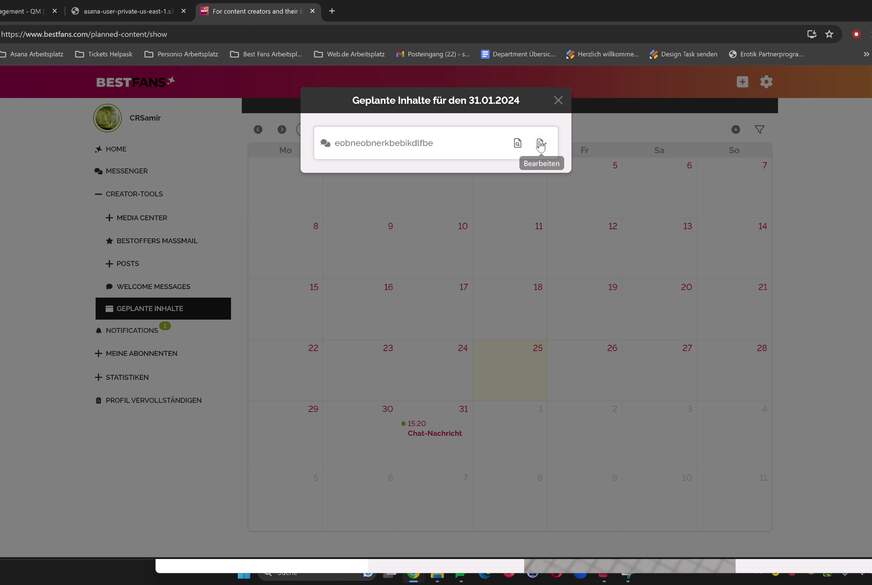
Task: Expand the Meine Abonnenten section
Action: pyautogui.click(x=98, y=353)
